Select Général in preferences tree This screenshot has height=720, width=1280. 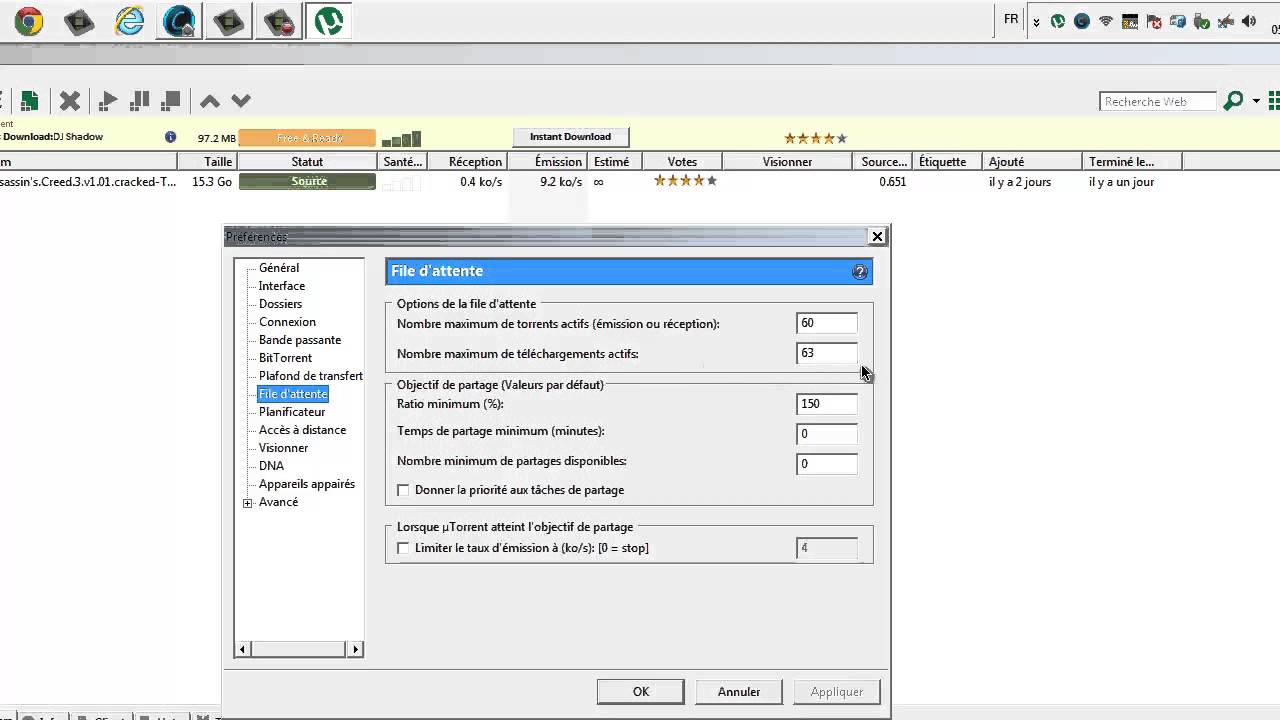pyautogui.click(x=279, y=268)
